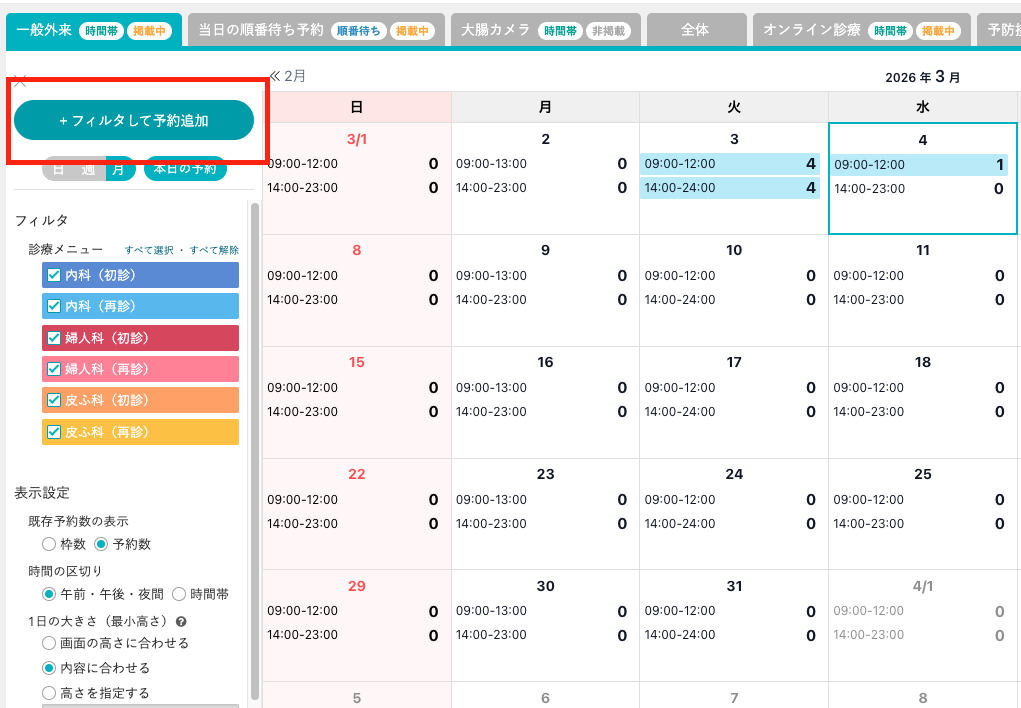This screenshot has width=1021, height=708.
Task: Choose 画面の高さに合わせる radio option
Action: (49, 643)
